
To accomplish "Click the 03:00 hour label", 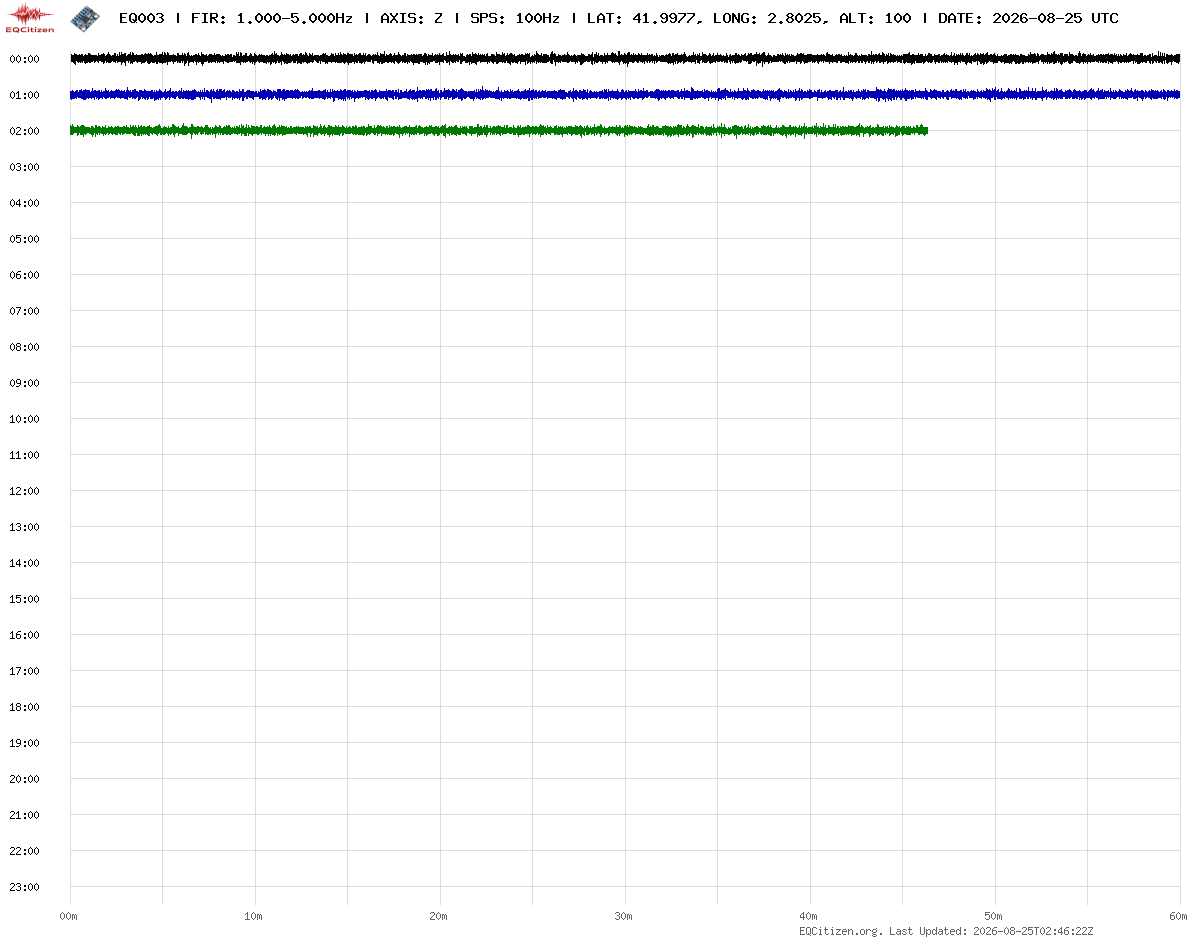I will 24,167.
